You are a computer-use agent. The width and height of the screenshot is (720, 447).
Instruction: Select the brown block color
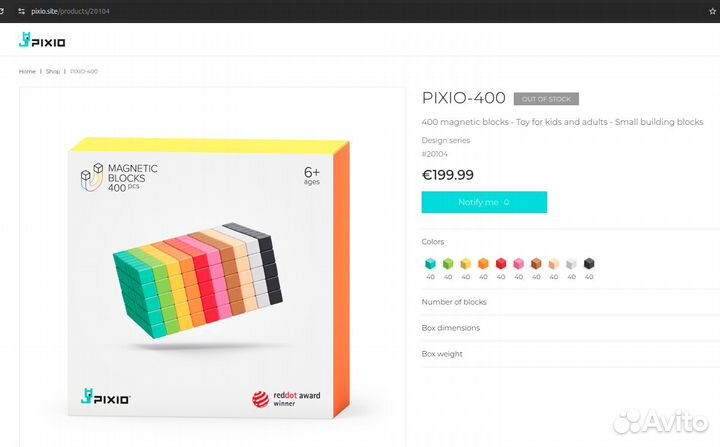coord(536,264)
